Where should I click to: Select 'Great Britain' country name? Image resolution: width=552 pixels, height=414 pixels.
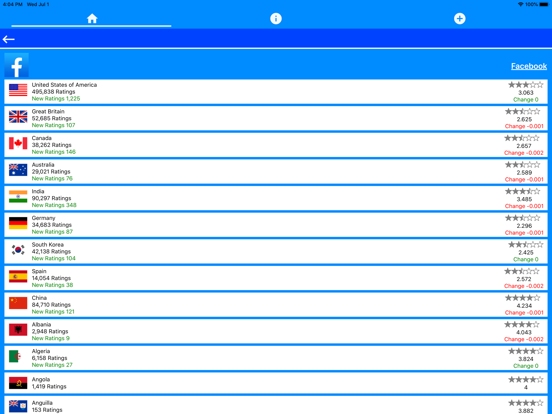[48, 111]
